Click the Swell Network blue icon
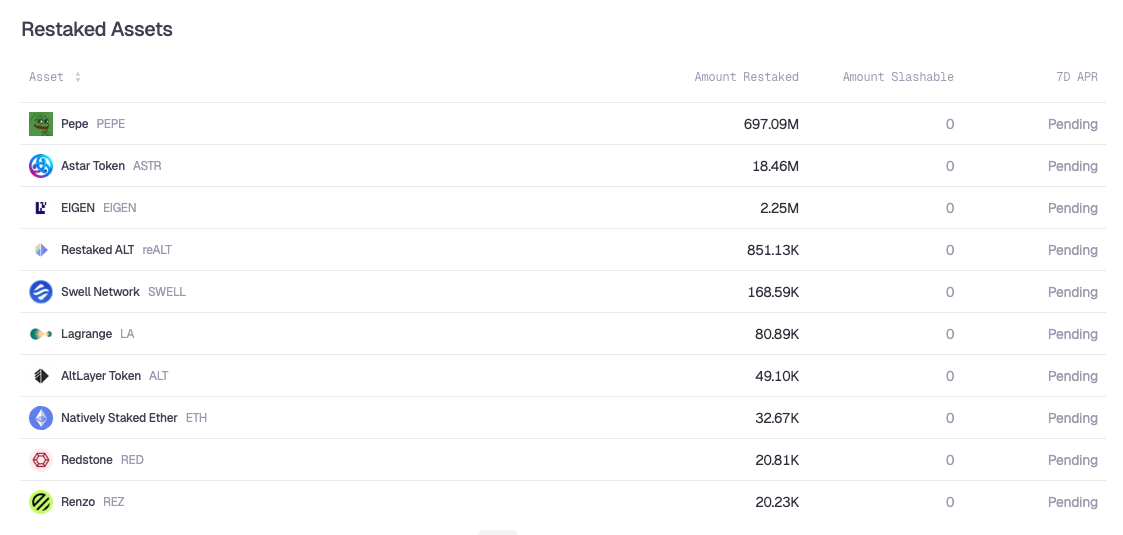This screenshot has width=1123, height=535. [41, 292]
